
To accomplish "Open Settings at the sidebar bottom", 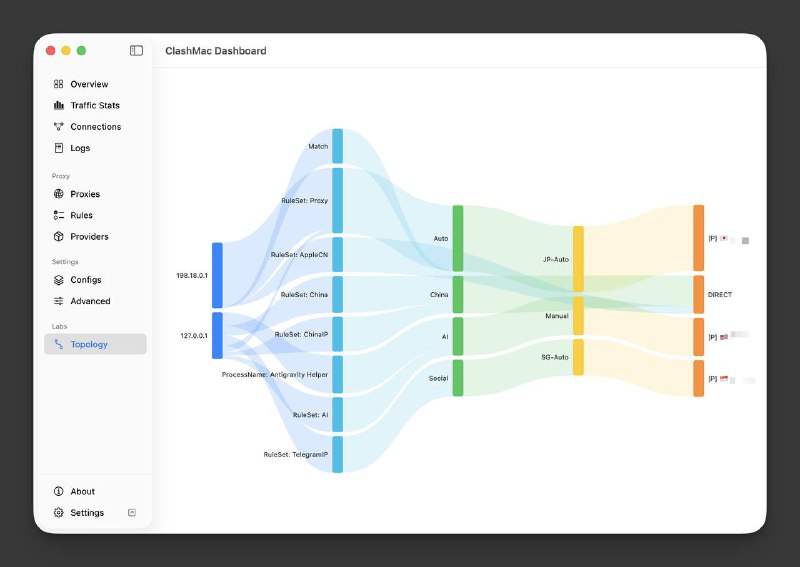I will (86, 513).
